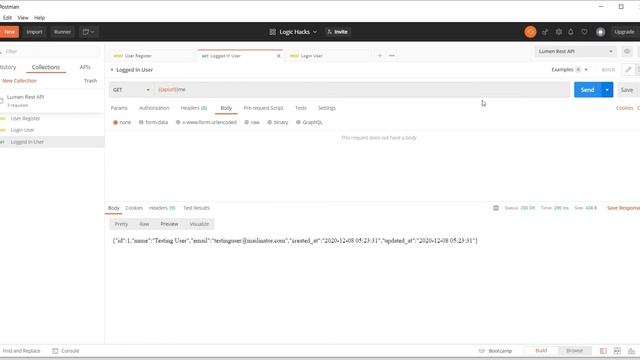Click the workspace grid icon beside Logic Hacks
The height and width of the screenshot is (360, 640).
[x=272, y=32]
